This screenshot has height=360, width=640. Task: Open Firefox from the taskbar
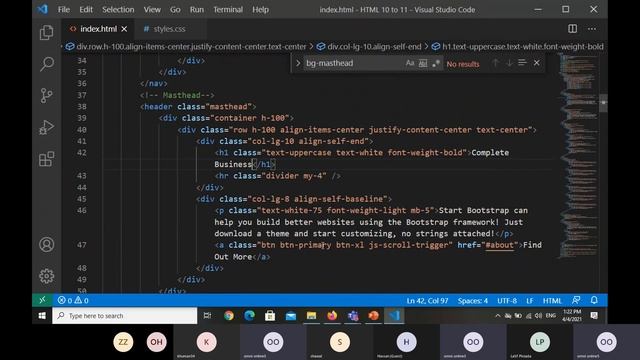332,316
